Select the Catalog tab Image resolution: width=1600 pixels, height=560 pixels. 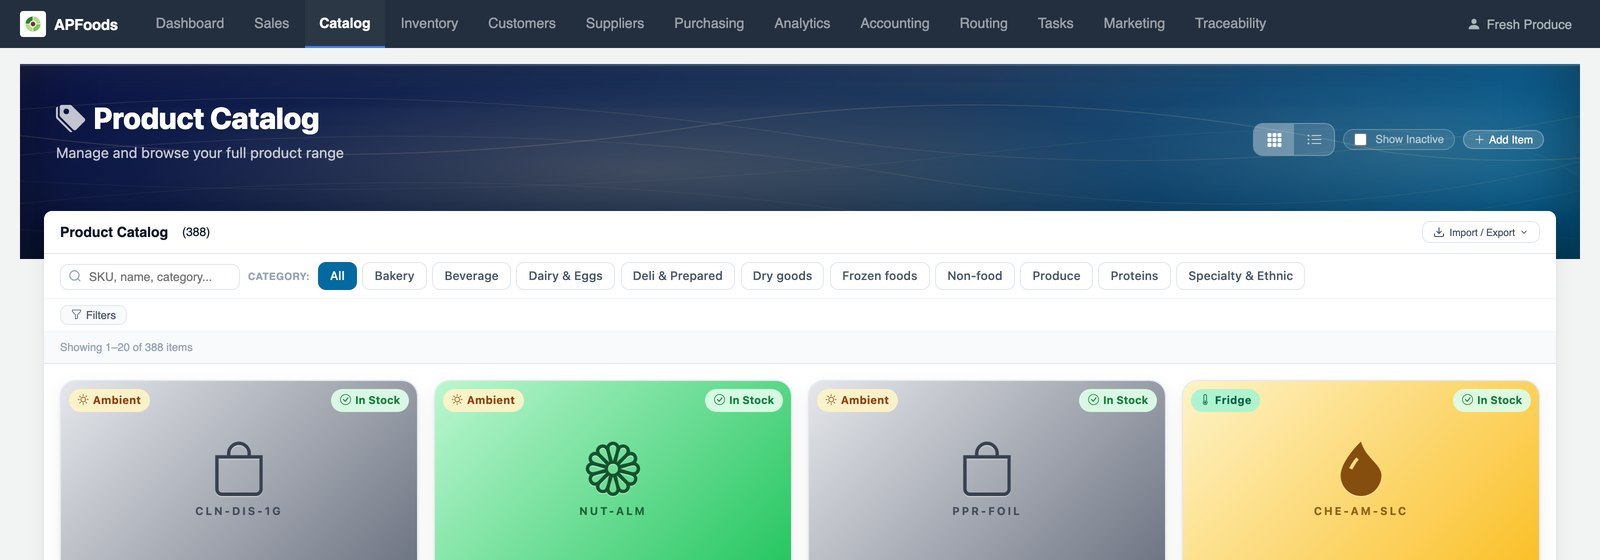coord(345,23)
